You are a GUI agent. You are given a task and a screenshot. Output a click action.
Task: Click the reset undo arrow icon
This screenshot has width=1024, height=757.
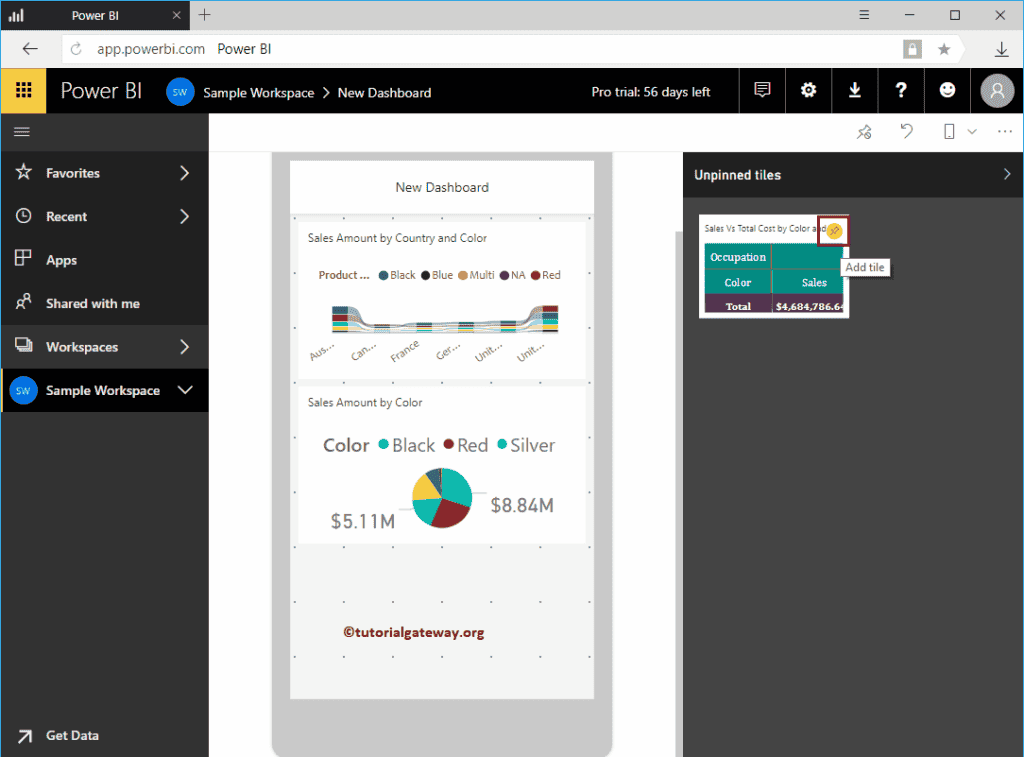906,131
